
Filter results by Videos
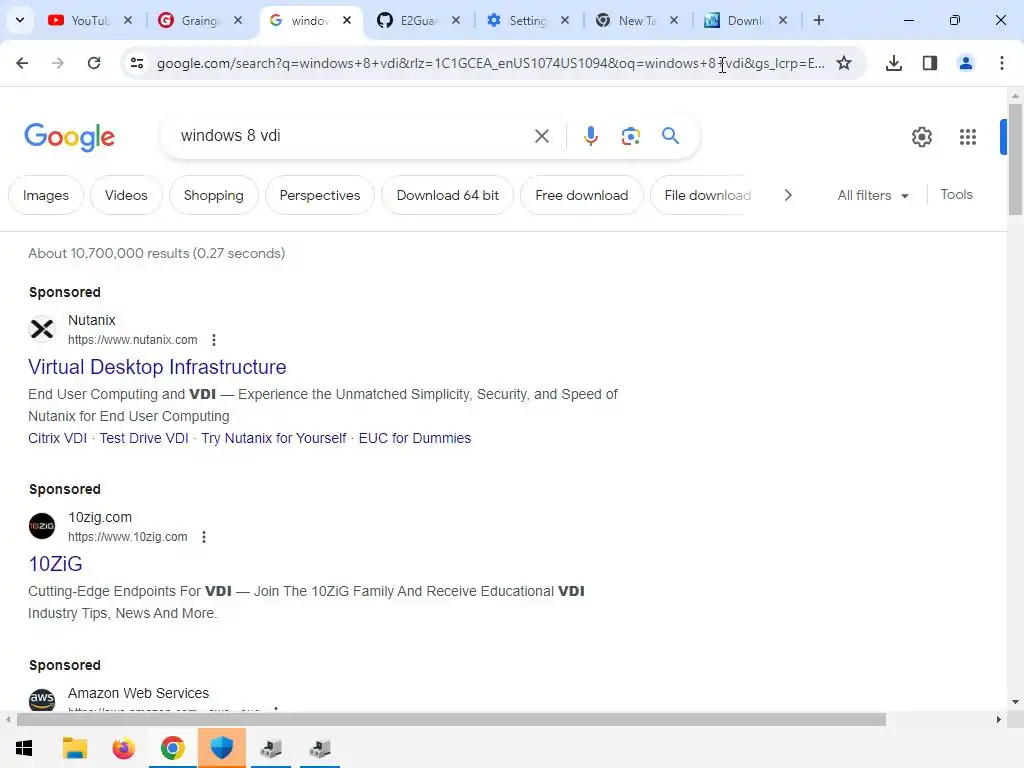[x=126, y=195]
